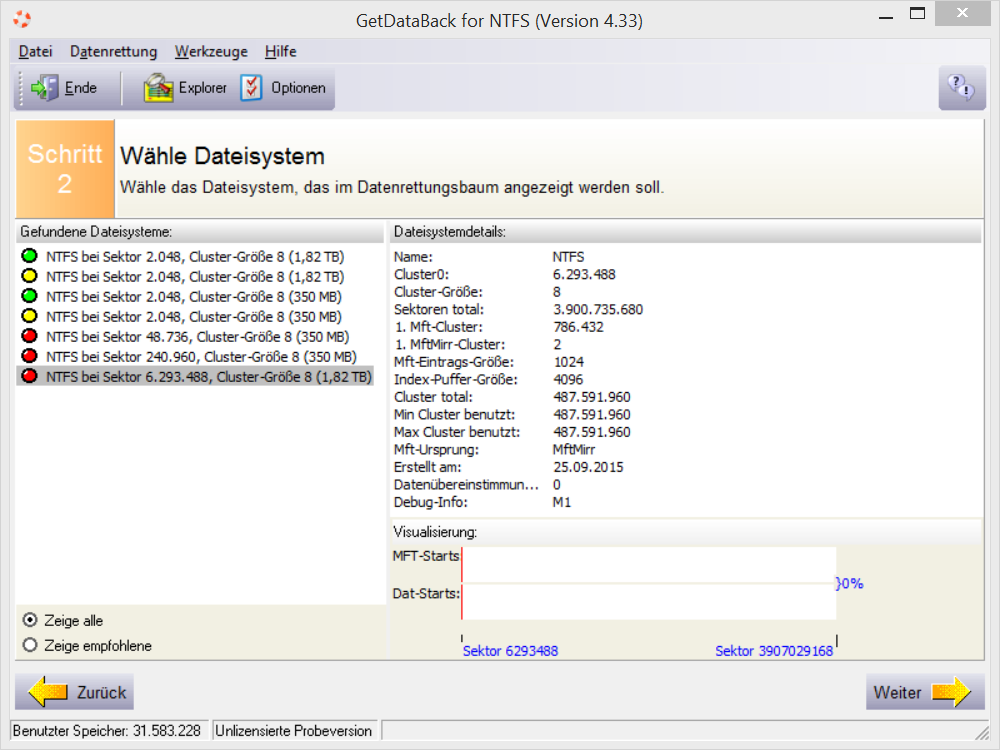This screenshot has width=1000, height=750.
Task: Open the Datei menu
Action: [x=35, y=52]
